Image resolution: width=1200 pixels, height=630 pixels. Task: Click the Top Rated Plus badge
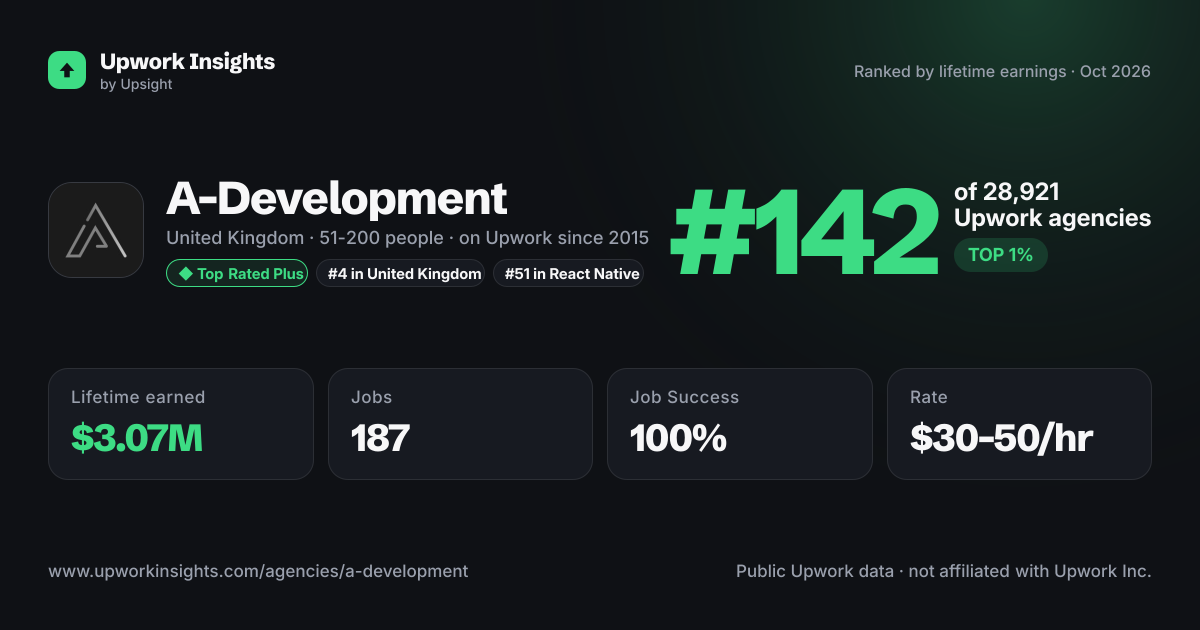pos(236,273)
